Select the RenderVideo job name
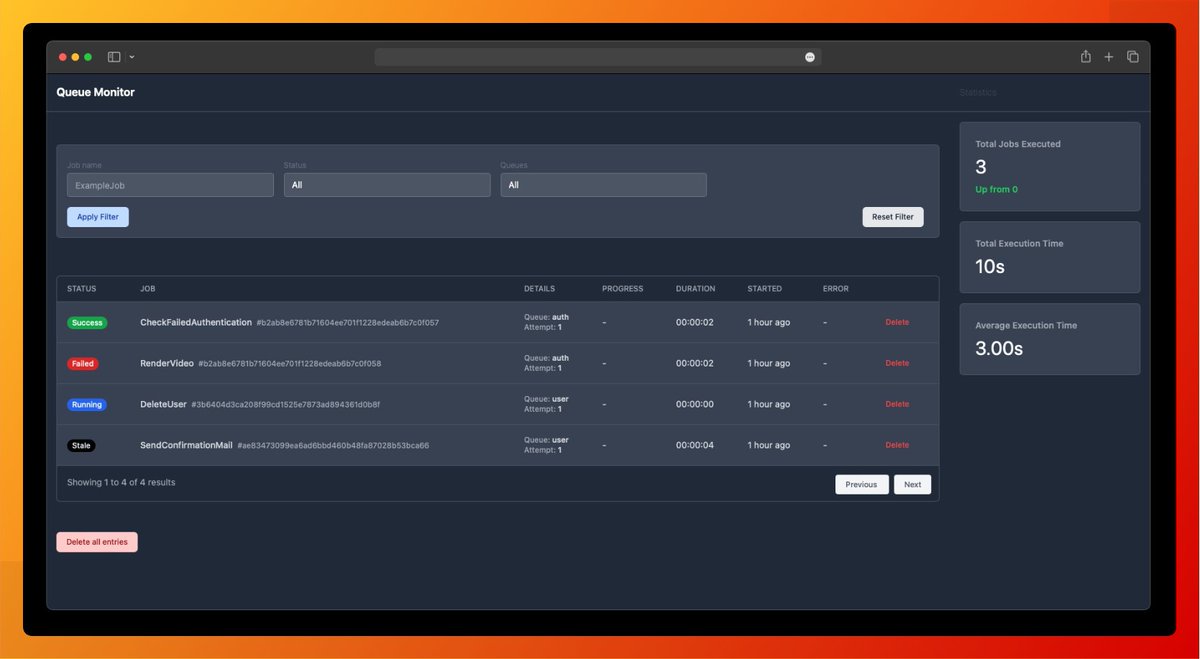This screenshot has width=1200, height=659. click(167, 363)
